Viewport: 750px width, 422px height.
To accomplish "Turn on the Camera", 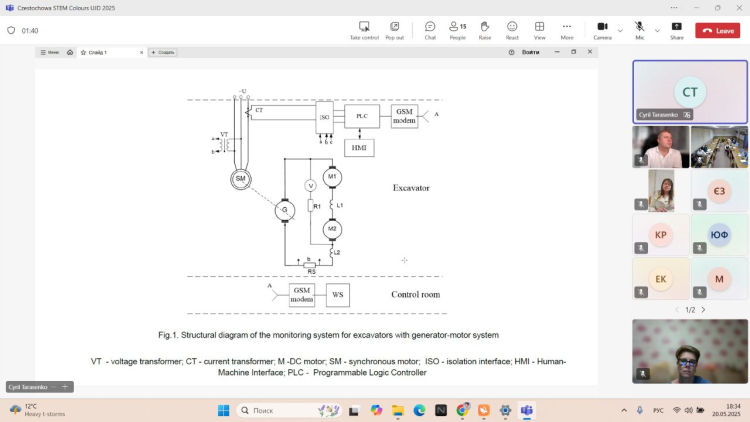I will point(602,30).
